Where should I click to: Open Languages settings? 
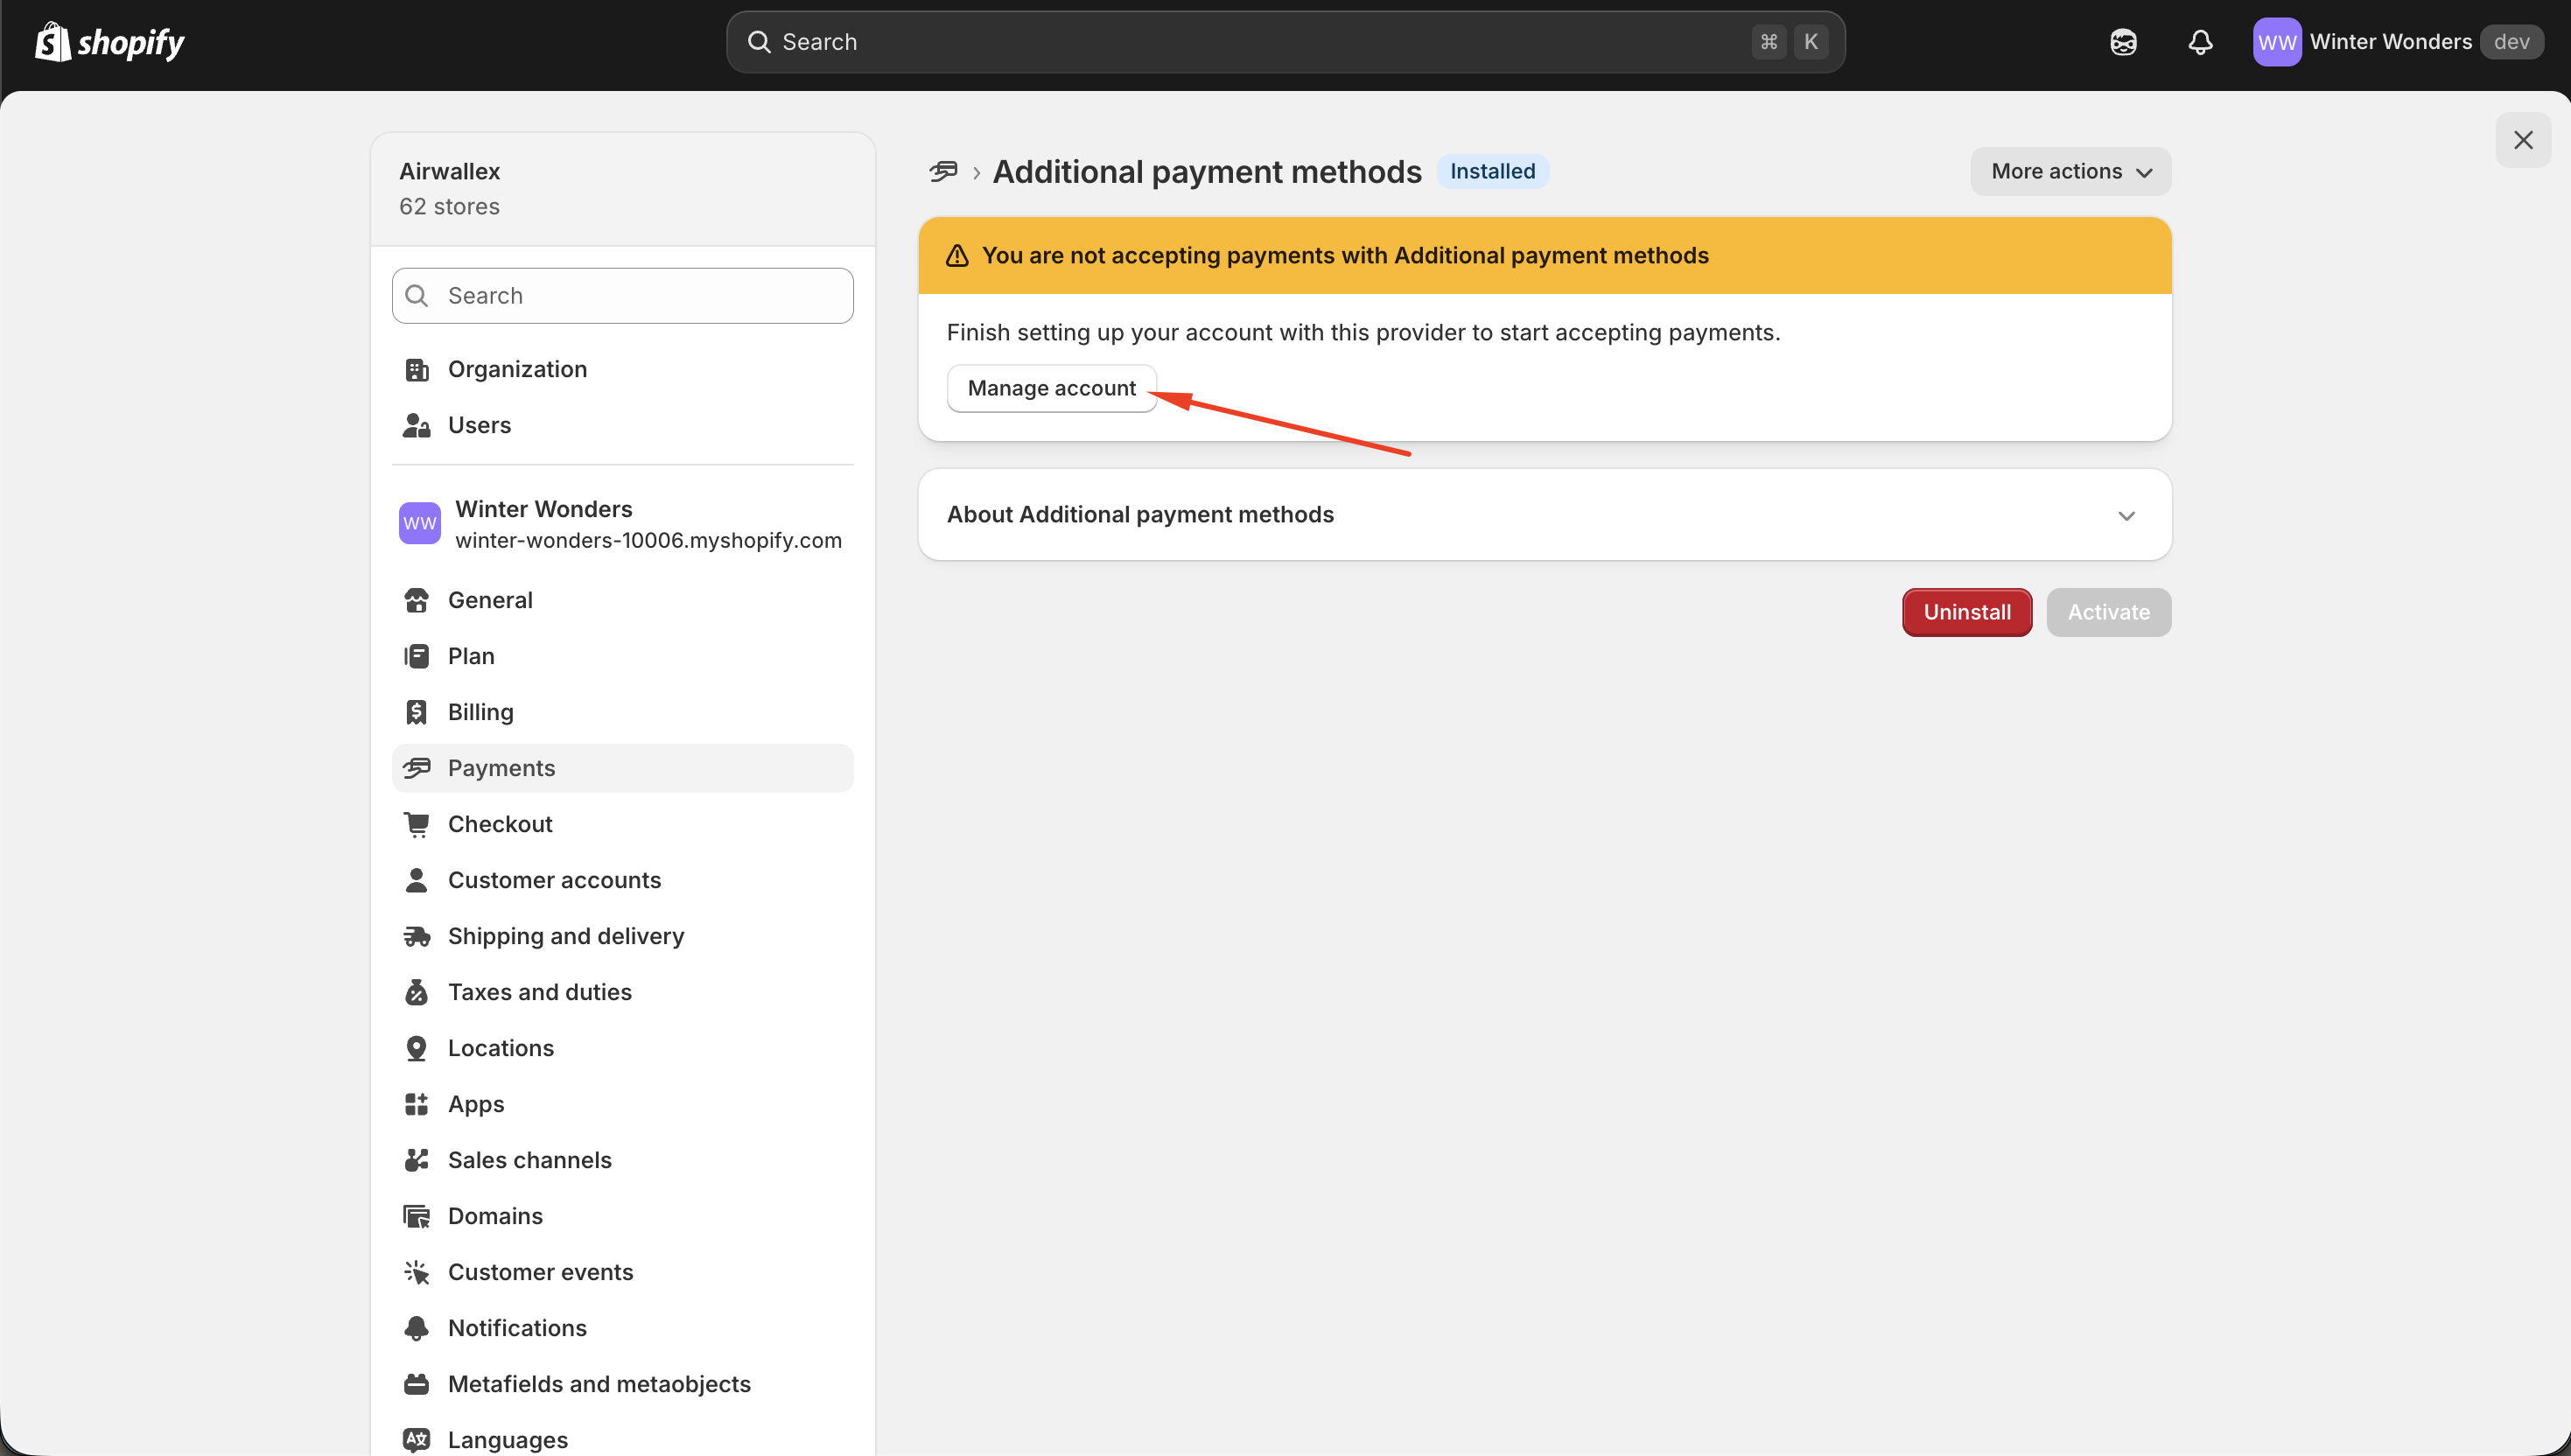click(623, 1440)
